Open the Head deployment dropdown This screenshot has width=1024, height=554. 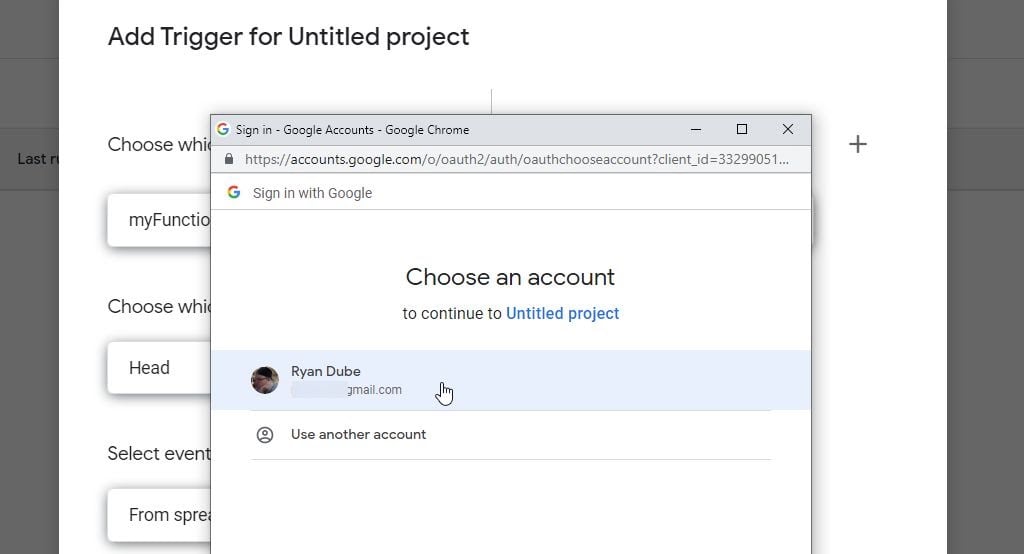click(x=160, y=368)
